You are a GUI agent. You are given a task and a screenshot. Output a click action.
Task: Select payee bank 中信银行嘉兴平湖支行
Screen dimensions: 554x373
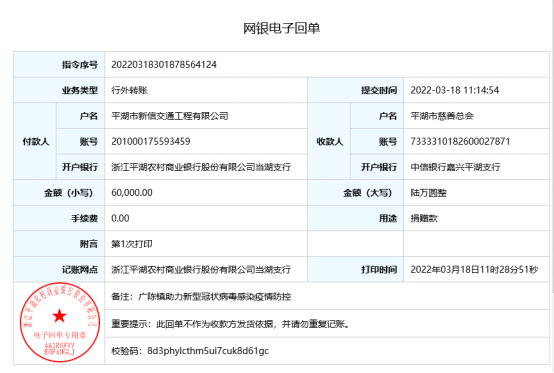click(x=455, y=167)
